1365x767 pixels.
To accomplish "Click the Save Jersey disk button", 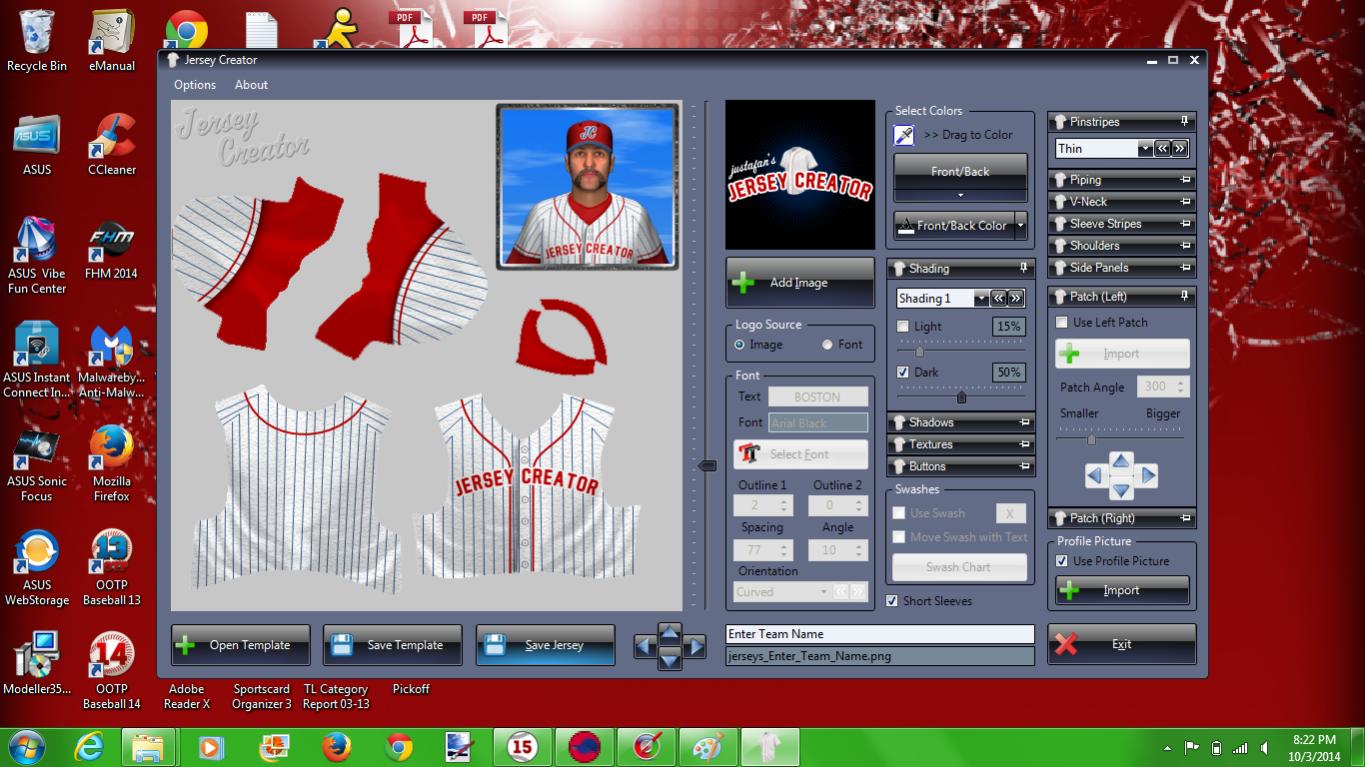I will (545, 645).
